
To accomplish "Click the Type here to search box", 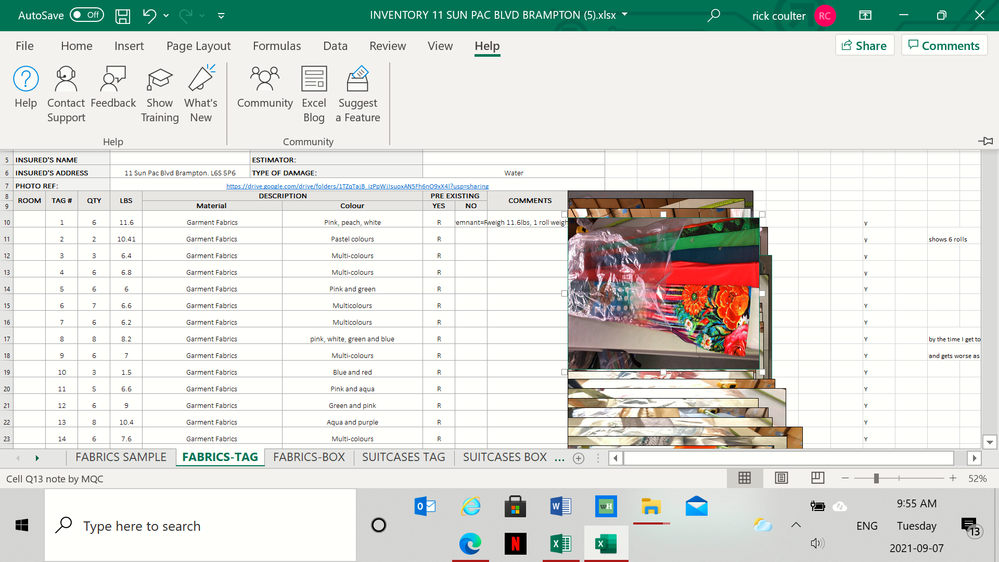I will (200, 526).
